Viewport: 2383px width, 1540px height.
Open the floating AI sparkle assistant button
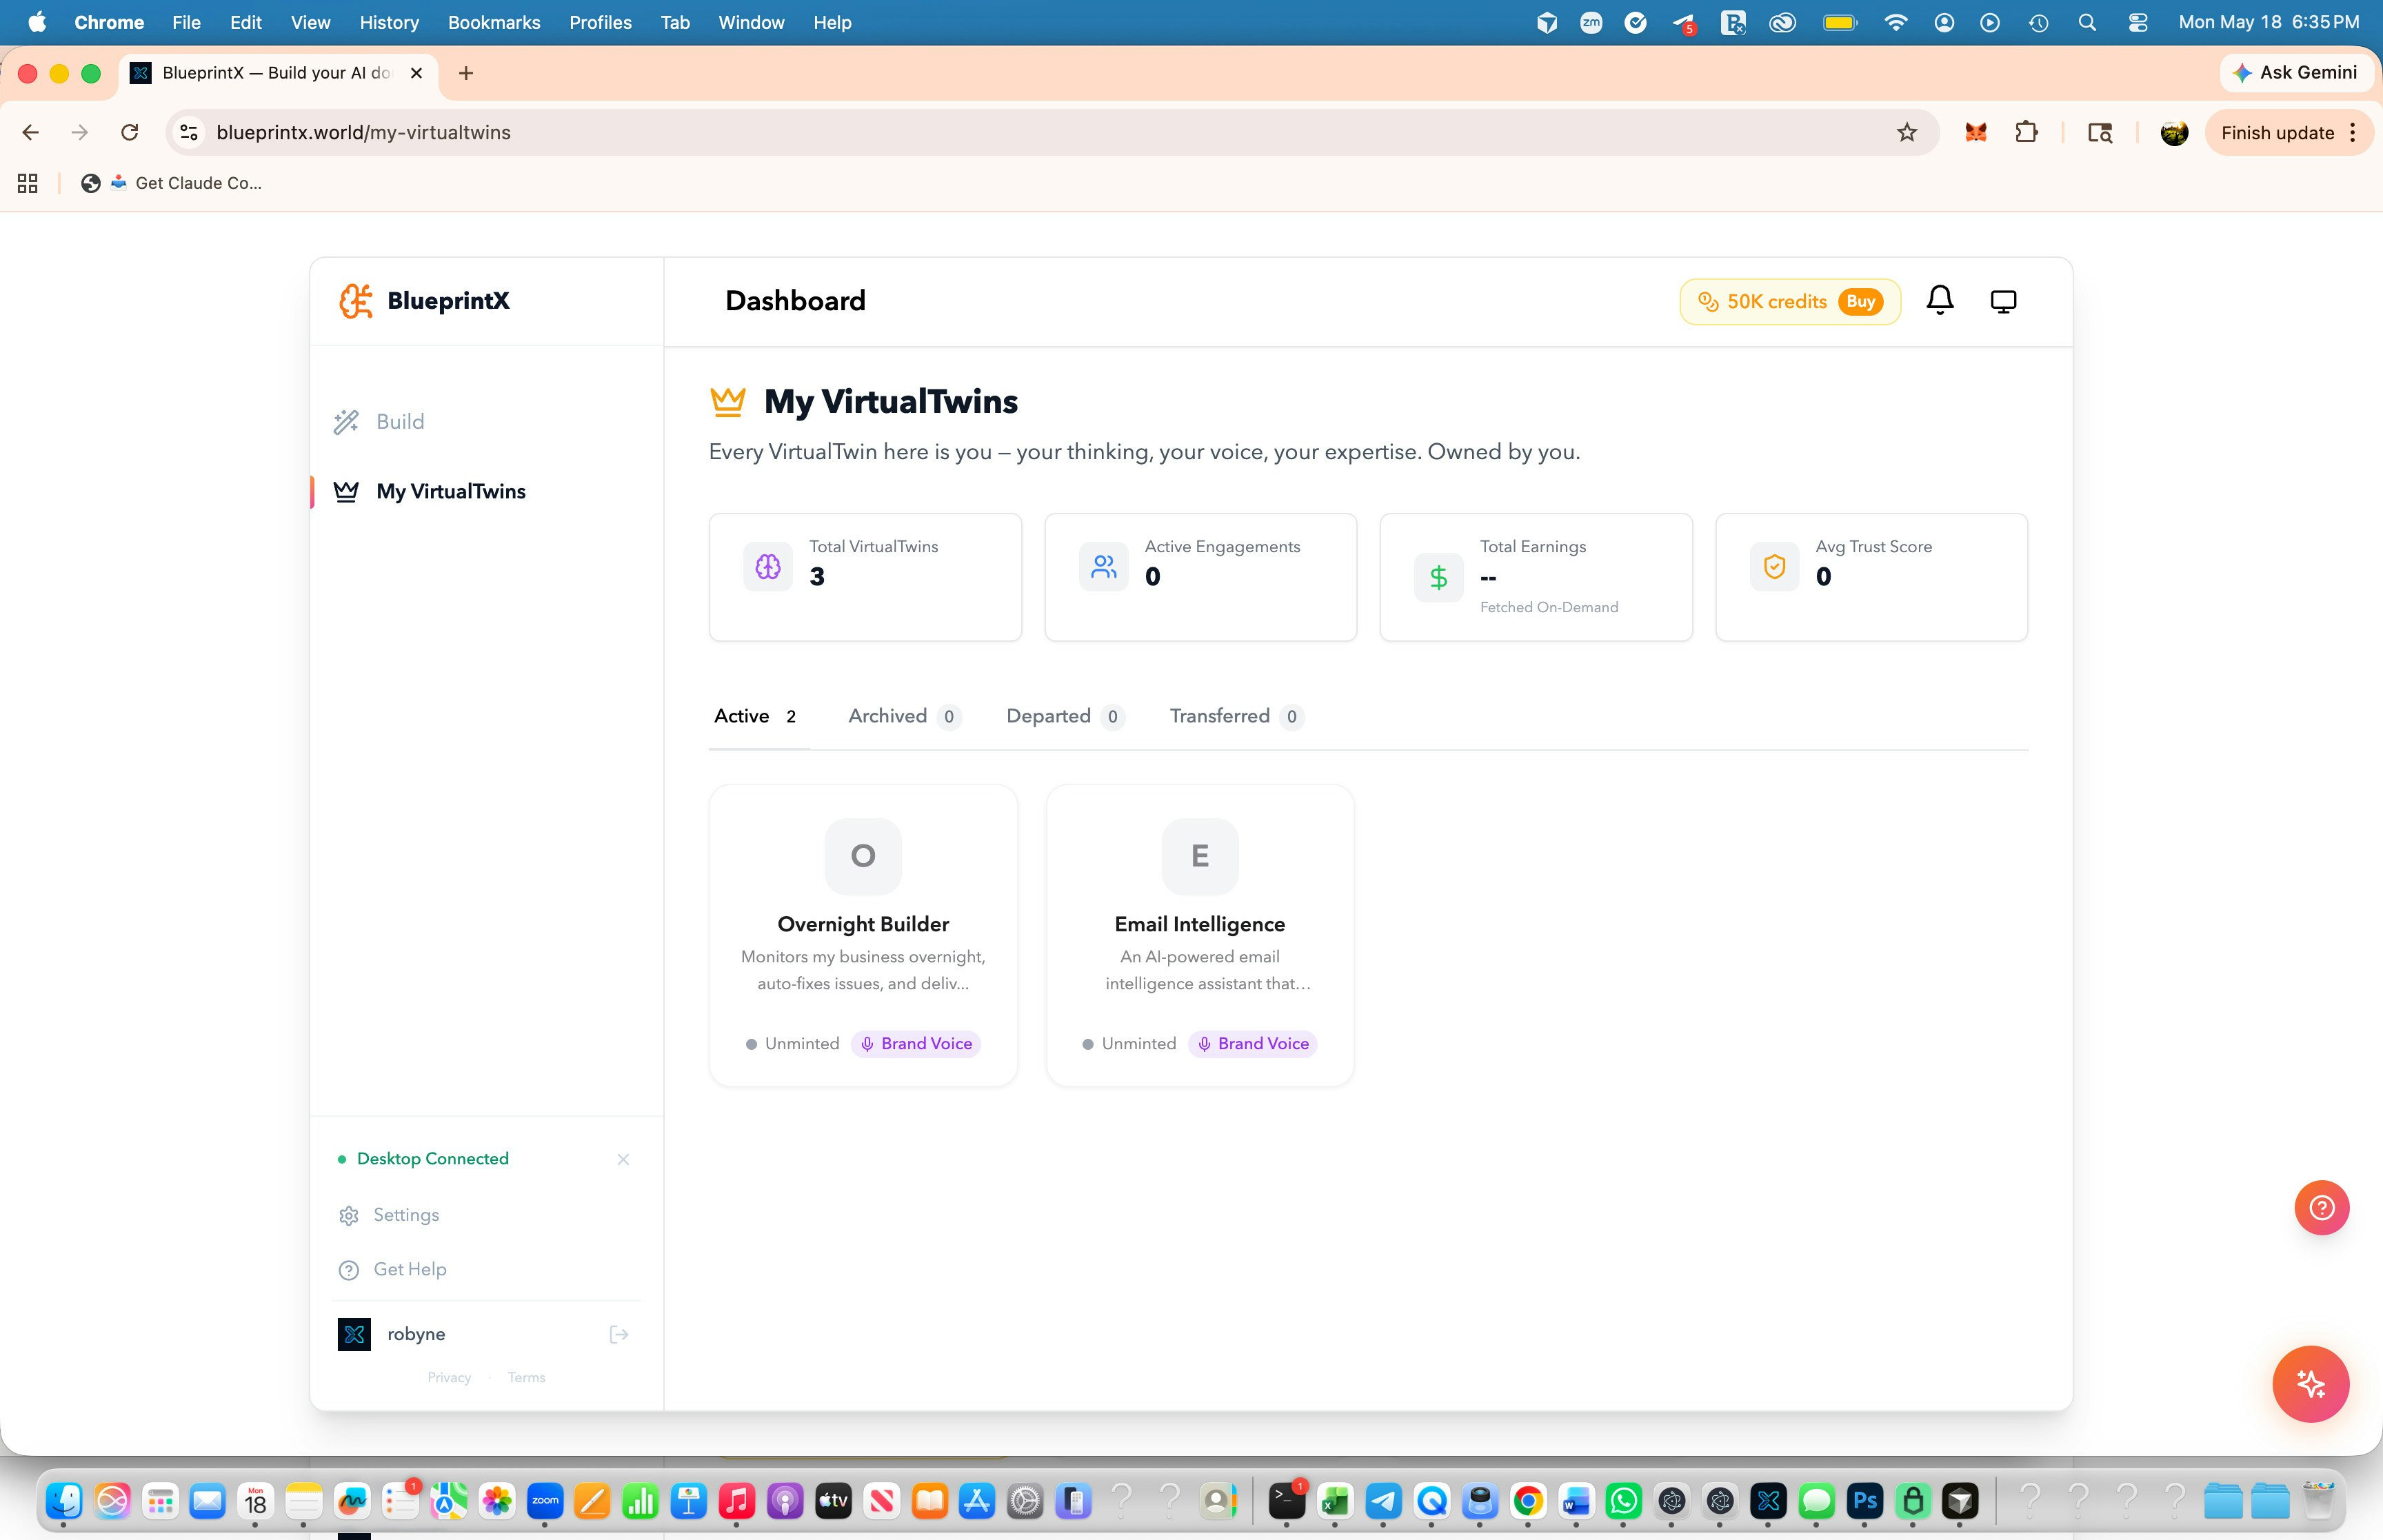(x=2311, y=1385)
